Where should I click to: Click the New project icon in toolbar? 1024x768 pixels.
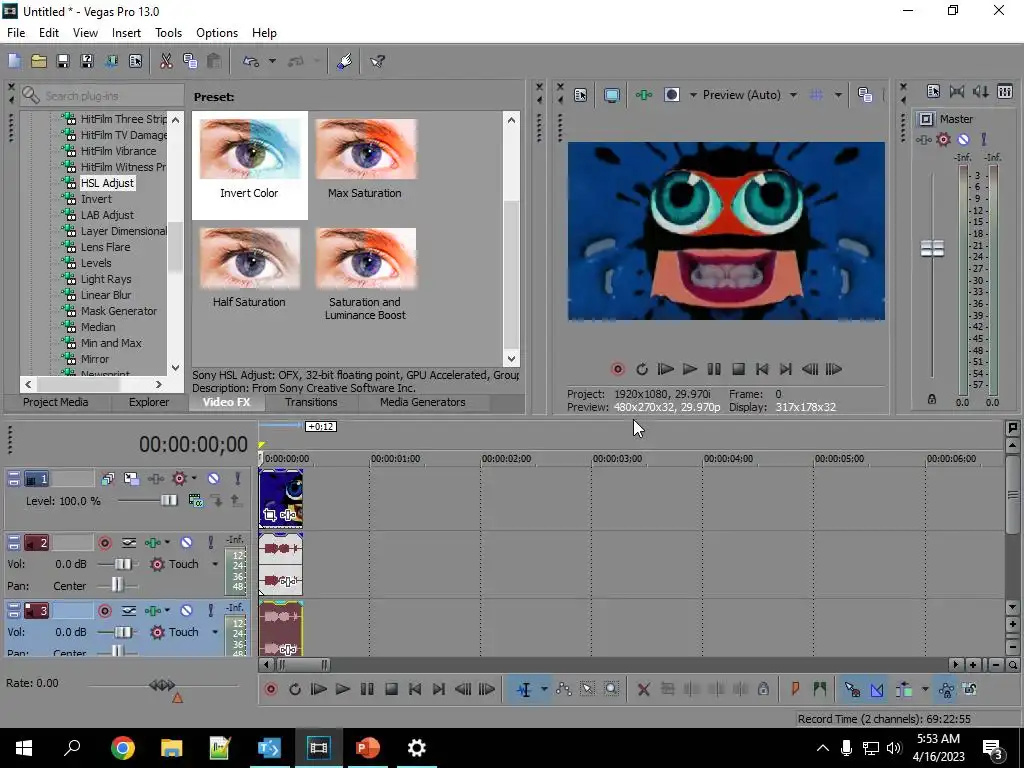coord(14,61)
